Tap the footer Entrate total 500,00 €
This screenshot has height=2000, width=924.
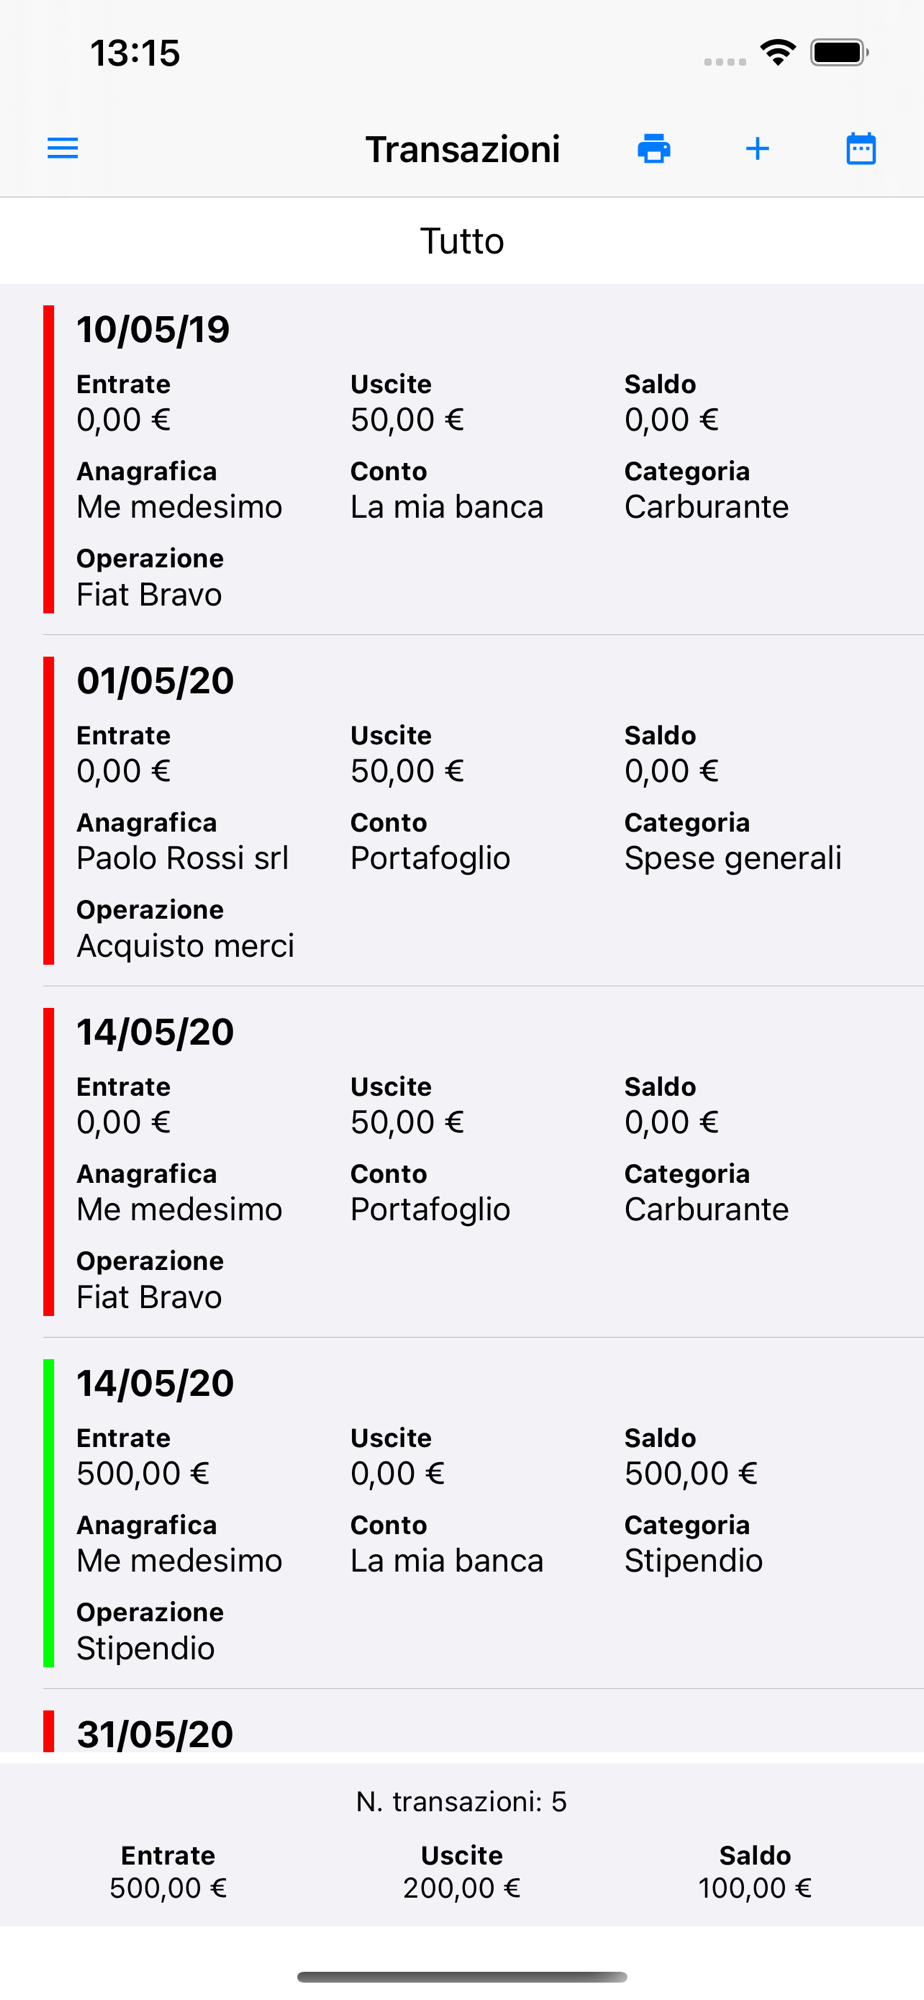point(168,1887)
